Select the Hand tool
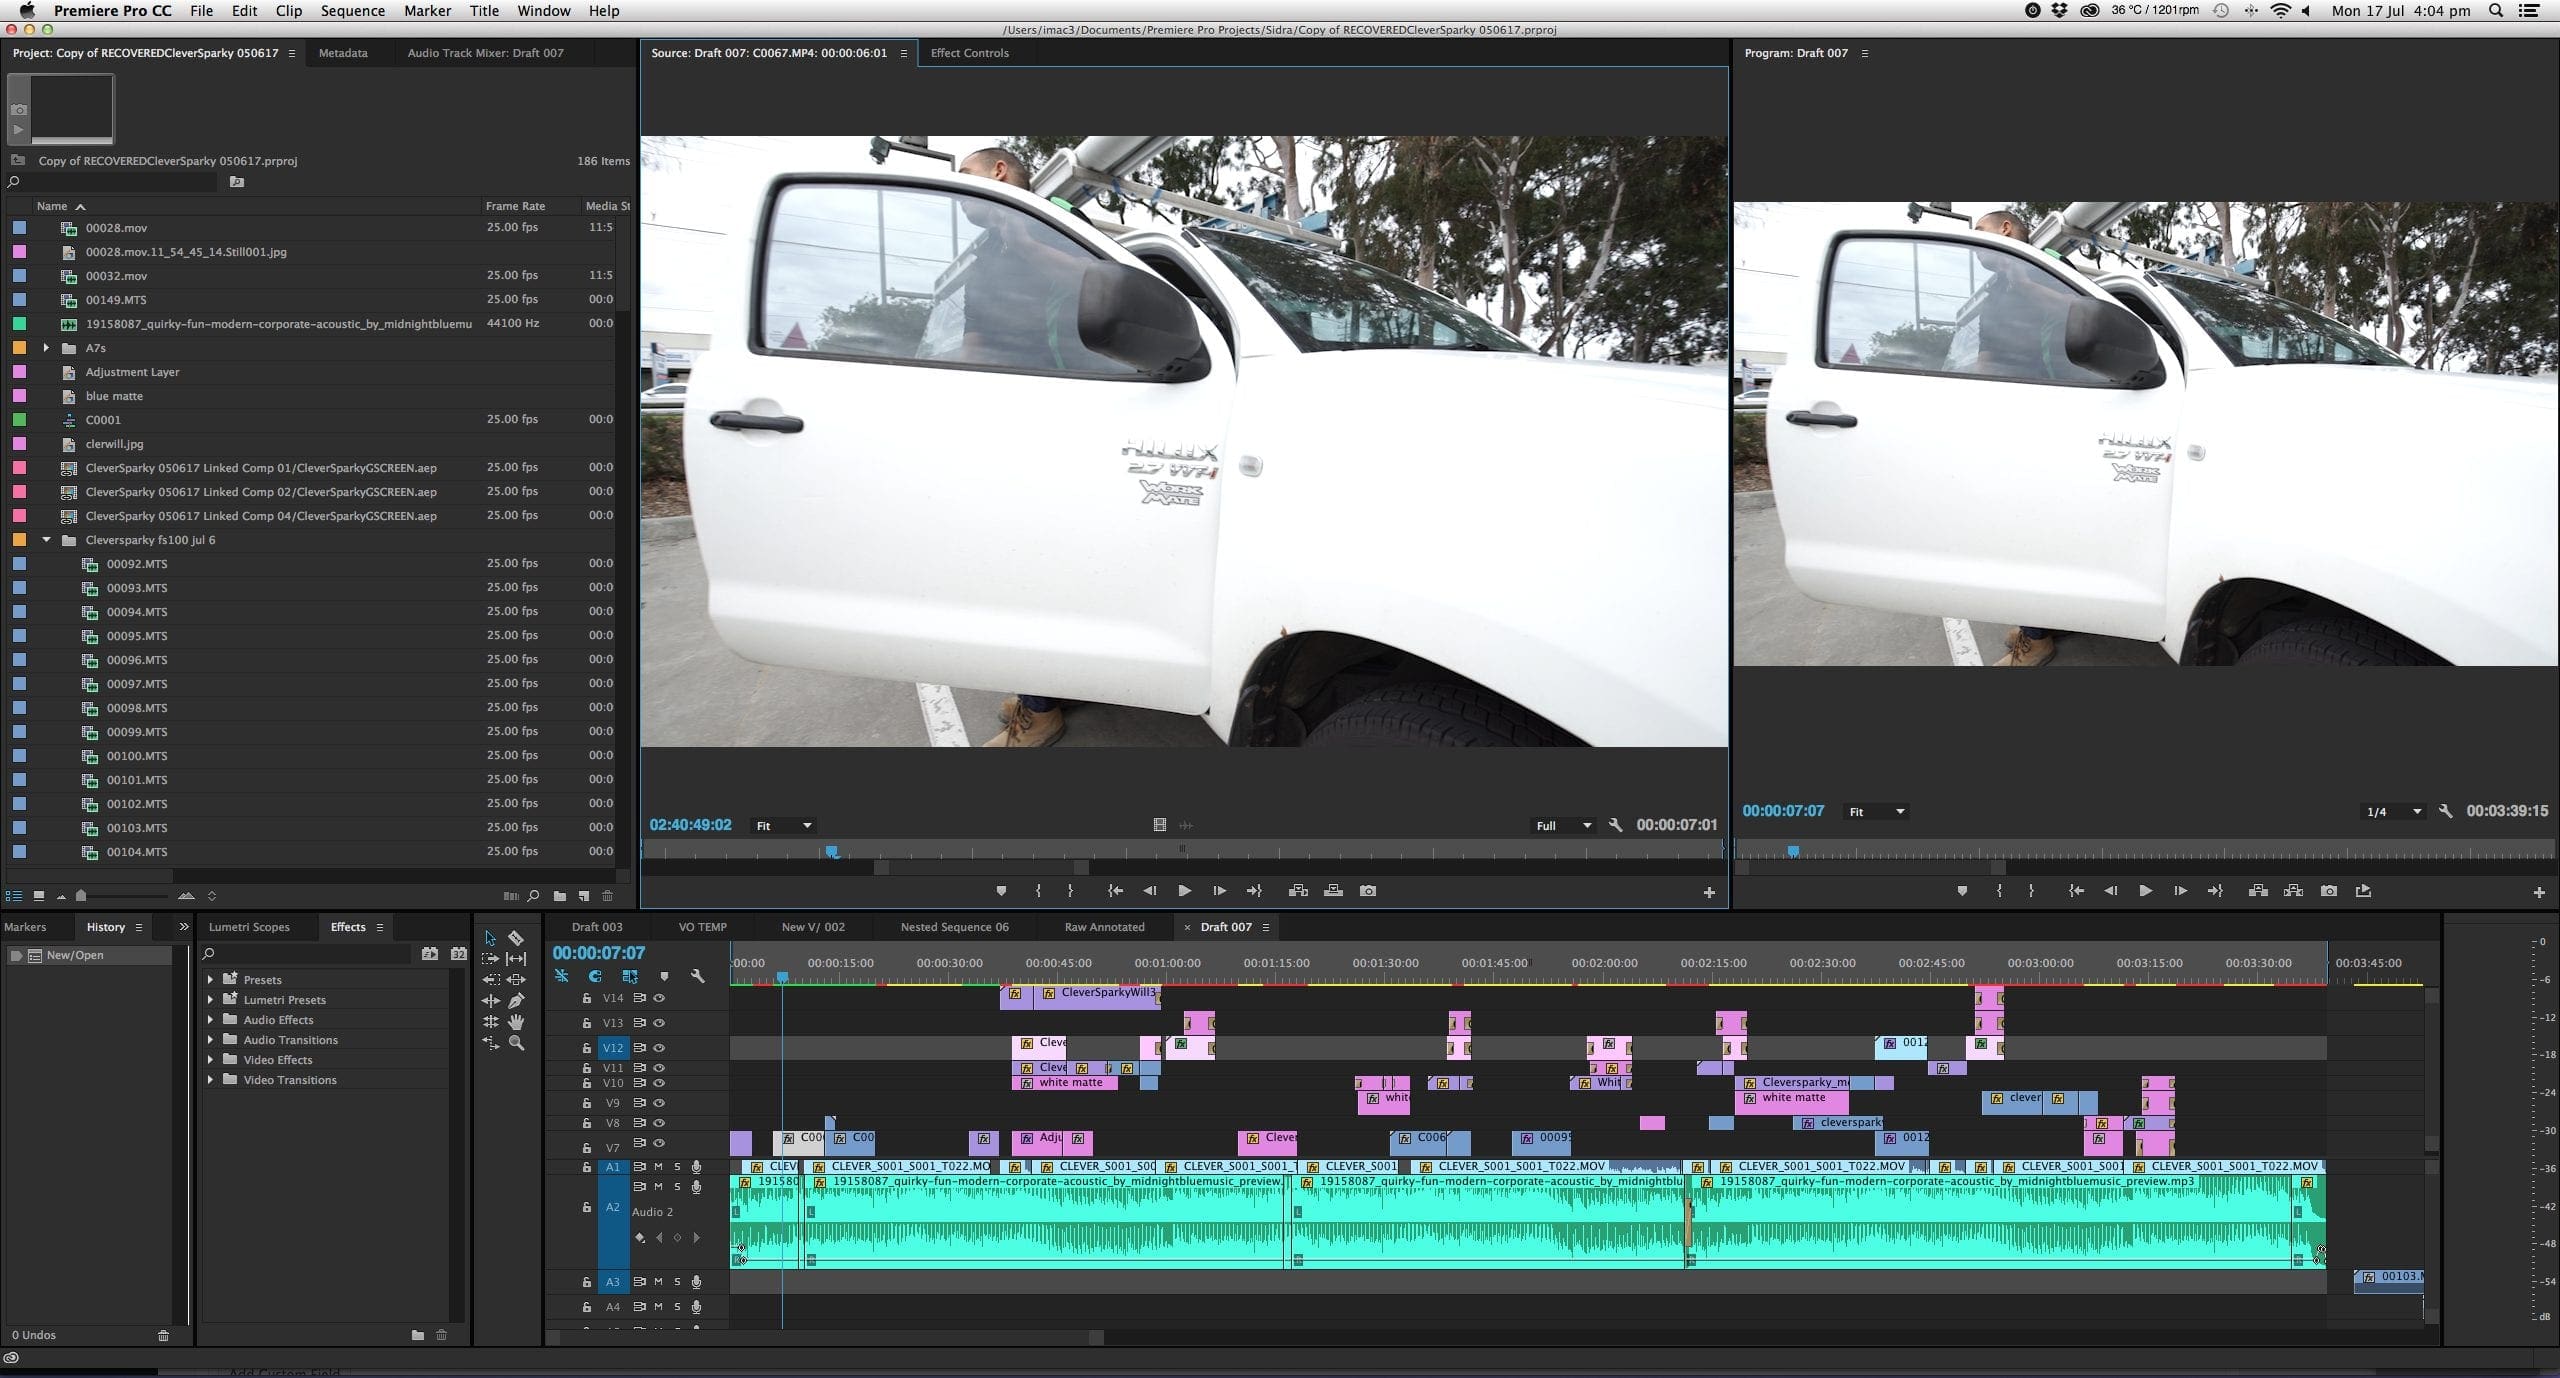The width and height of the screenshot is (2560, 1378). click(516, 1021)
